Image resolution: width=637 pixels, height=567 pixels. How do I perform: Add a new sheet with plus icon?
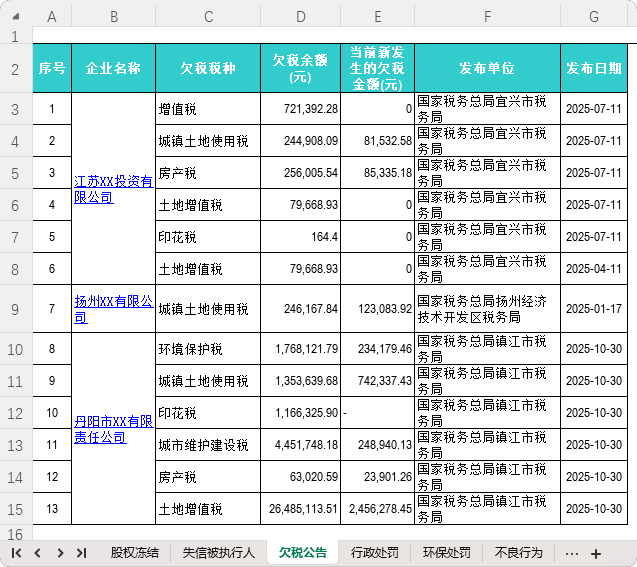596,554
